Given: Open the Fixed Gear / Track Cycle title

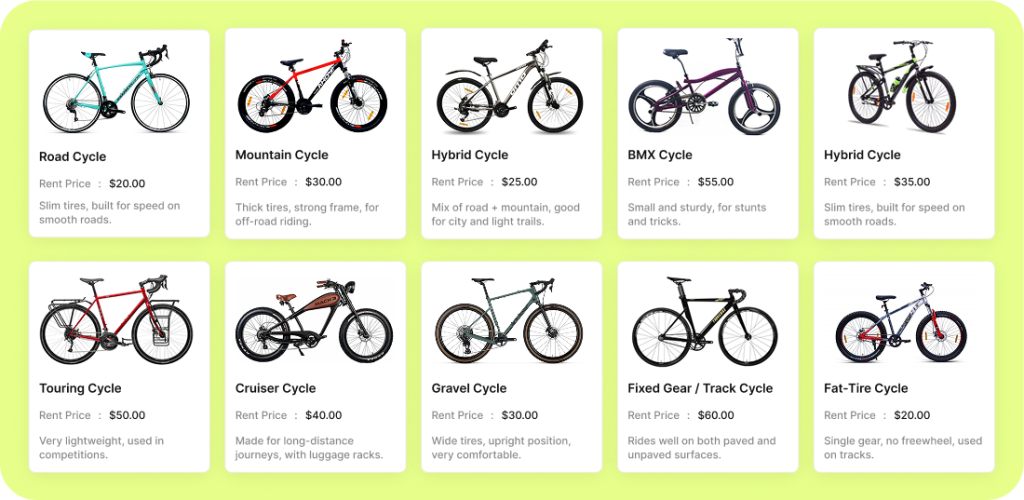Looking at the screenshot, I should (x=700, y=388).
